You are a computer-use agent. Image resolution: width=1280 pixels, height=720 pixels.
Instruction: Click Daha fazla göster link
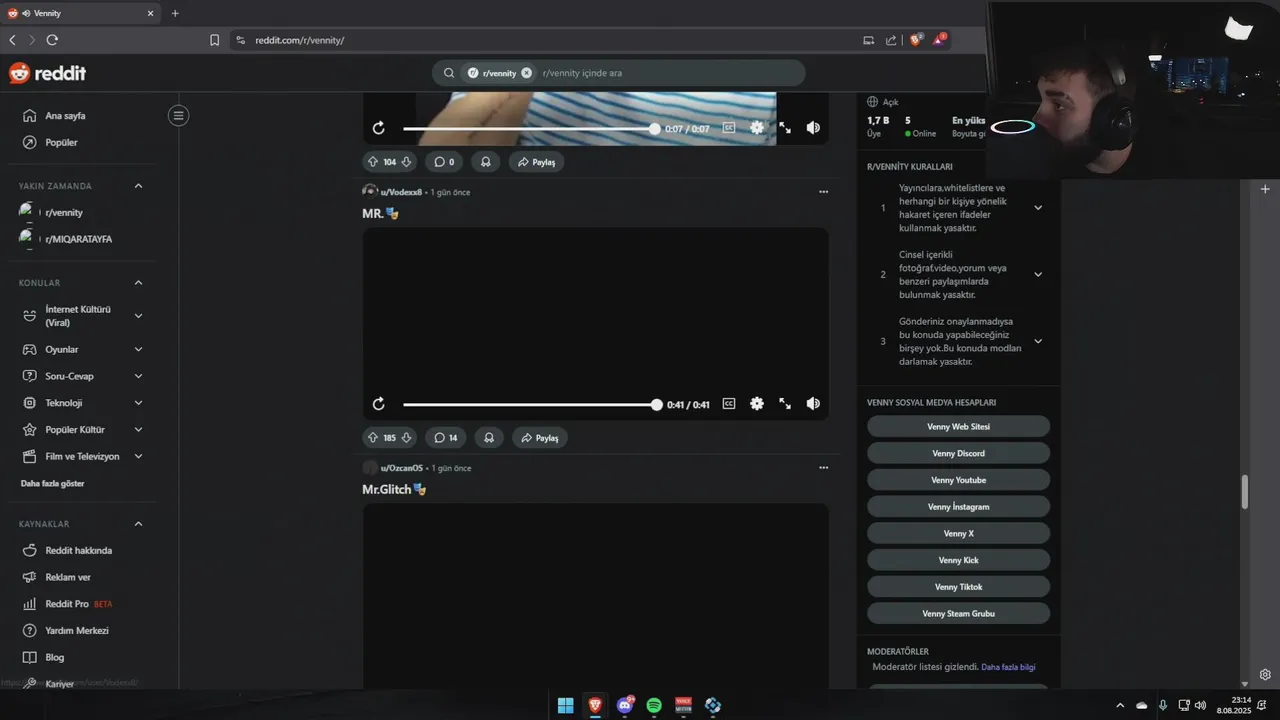click(x=52, y=484)
